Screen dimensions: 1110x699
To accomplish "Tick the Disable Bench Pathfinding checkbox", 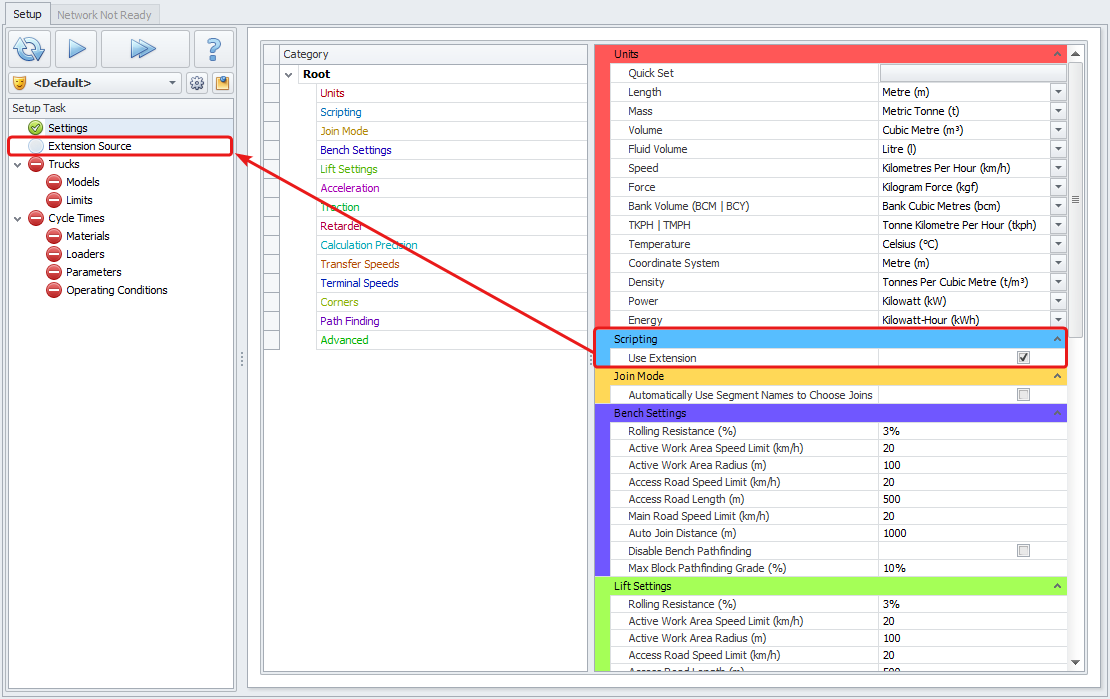I will click(x=1023, y=550).
